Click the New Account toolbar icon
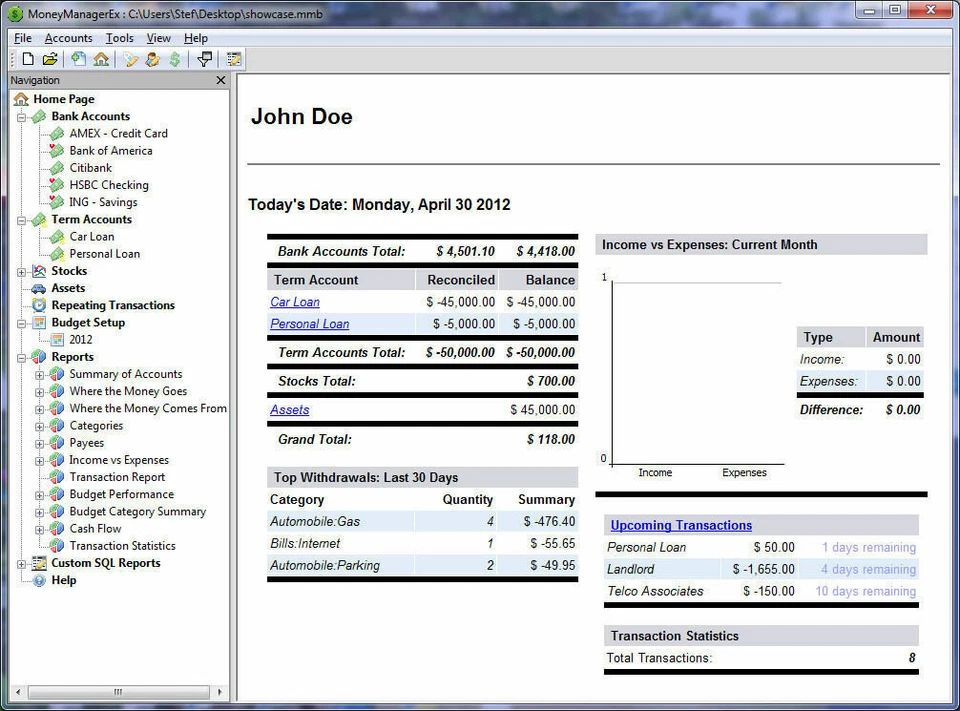This screenshot has height=711, width=960. click(x=77, y=59)
